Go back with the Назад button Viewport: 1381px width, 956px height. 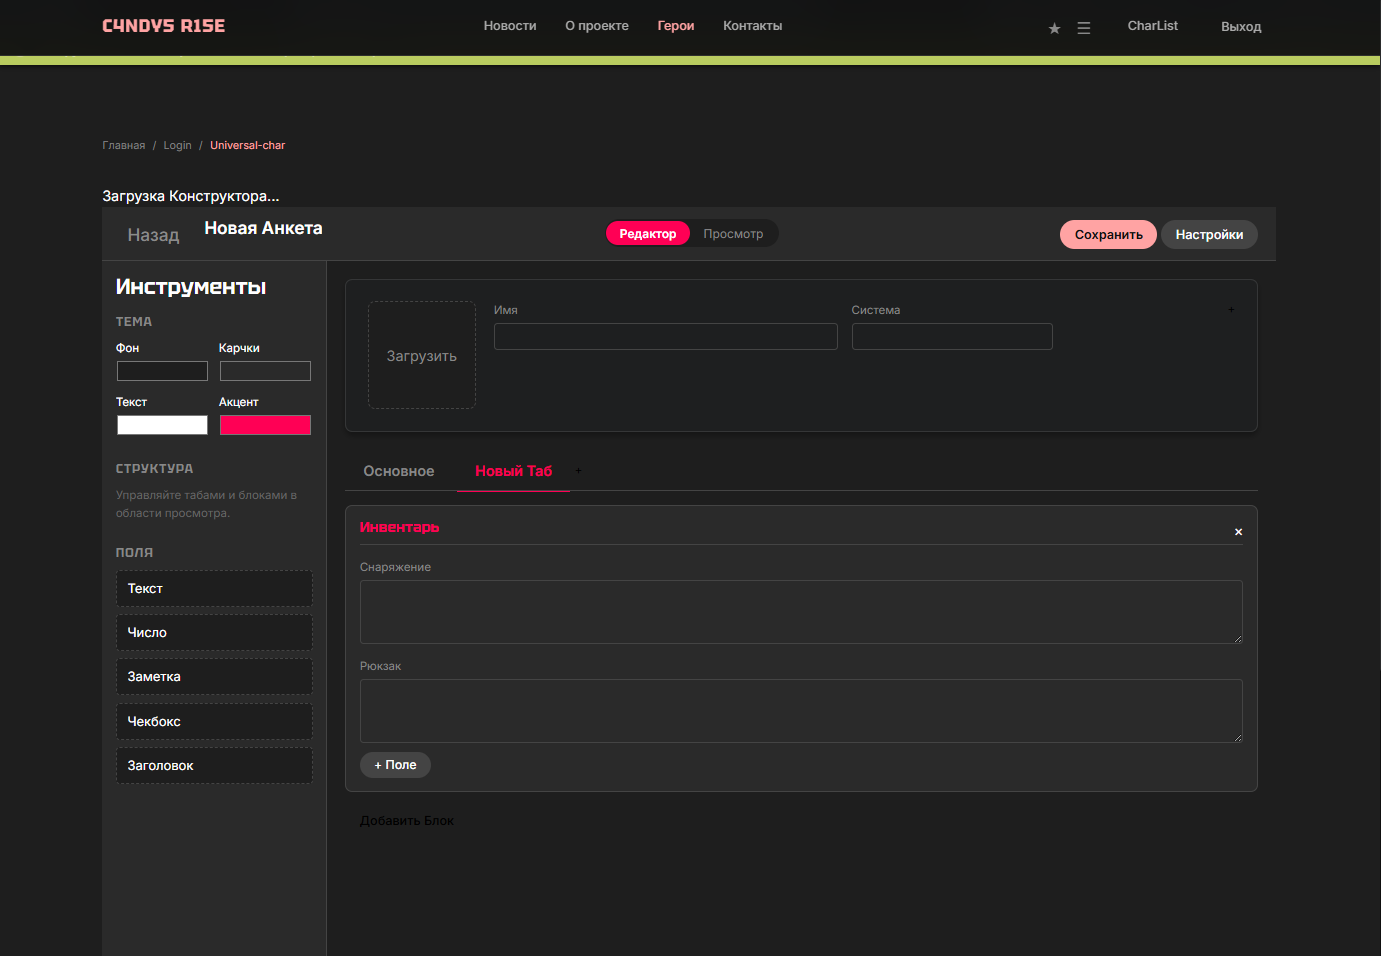pyautogui.click(x=153, y=235)
